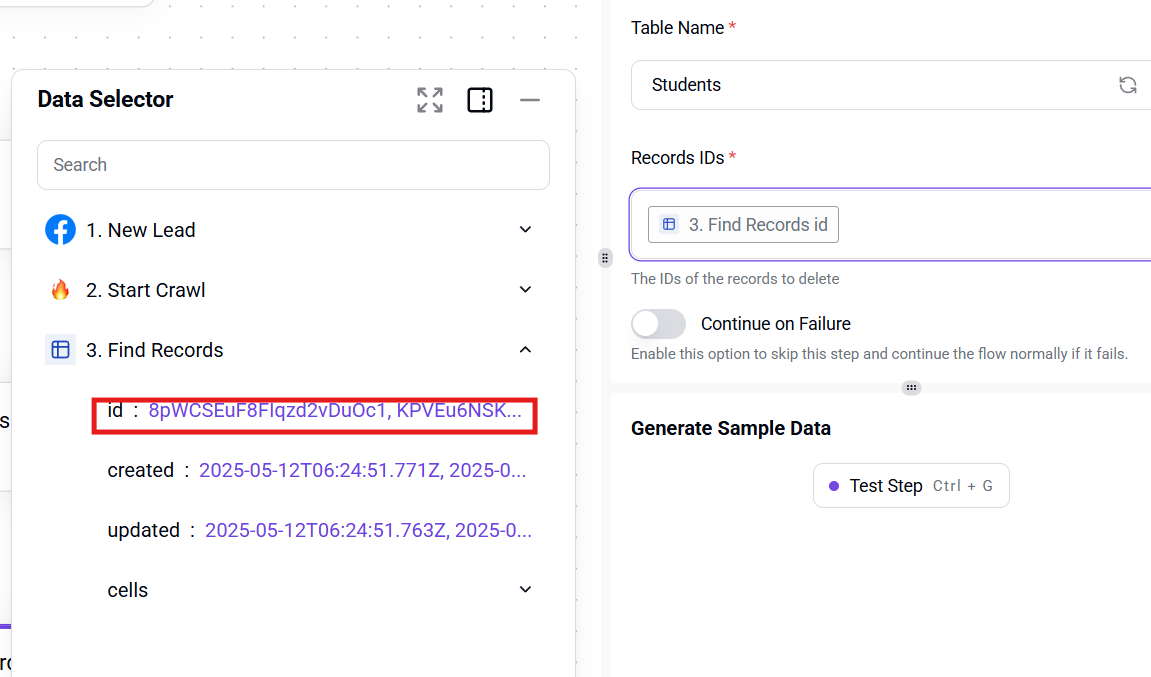The width and height of the screenshot is (1151, 677).
Task: Click the Records IDs input field
Action: pyautogui.click(x=990, y=225)
